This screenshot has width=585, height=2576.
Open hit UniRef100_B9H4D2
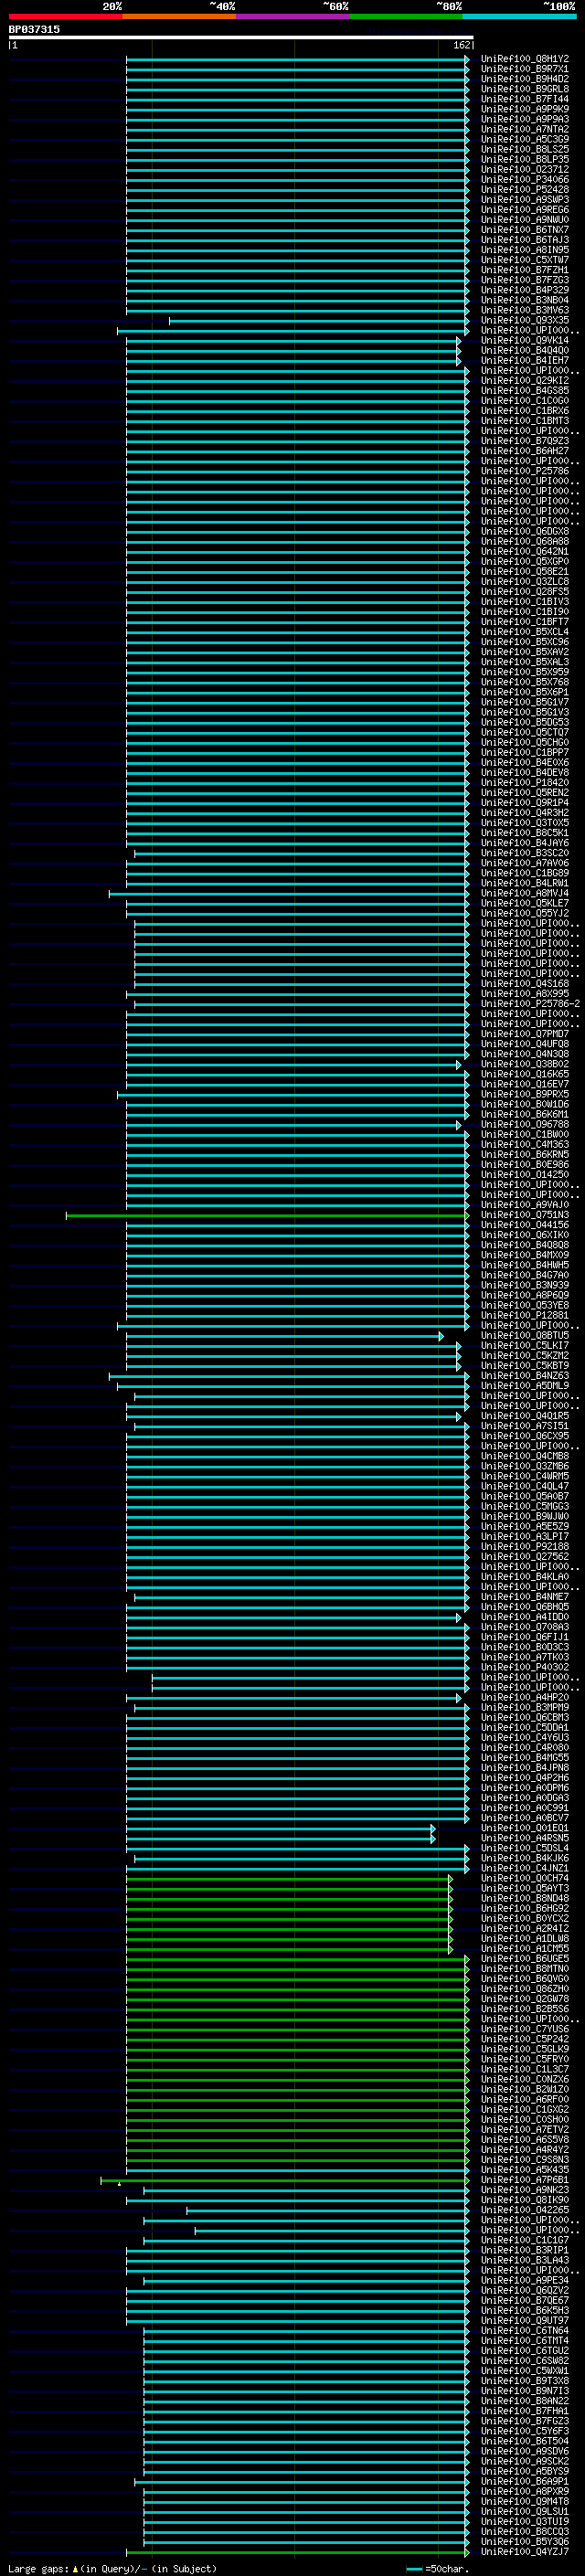coord(524,79)
